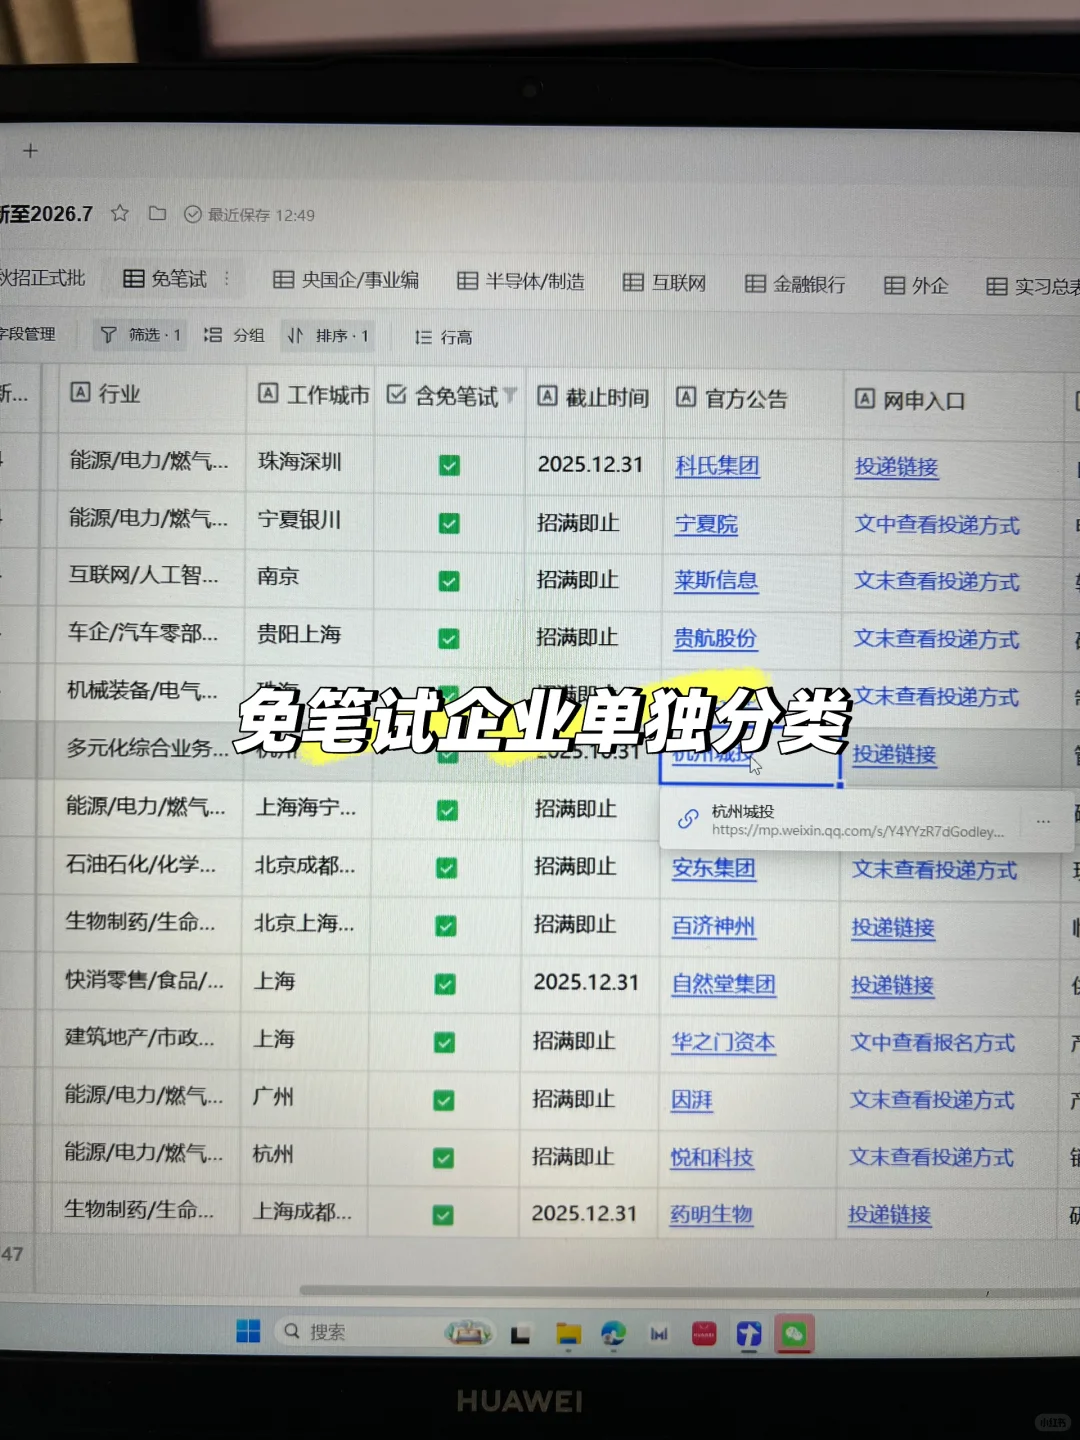
Task: Open the 百济神州 announcement link
Action: (713, 926)
